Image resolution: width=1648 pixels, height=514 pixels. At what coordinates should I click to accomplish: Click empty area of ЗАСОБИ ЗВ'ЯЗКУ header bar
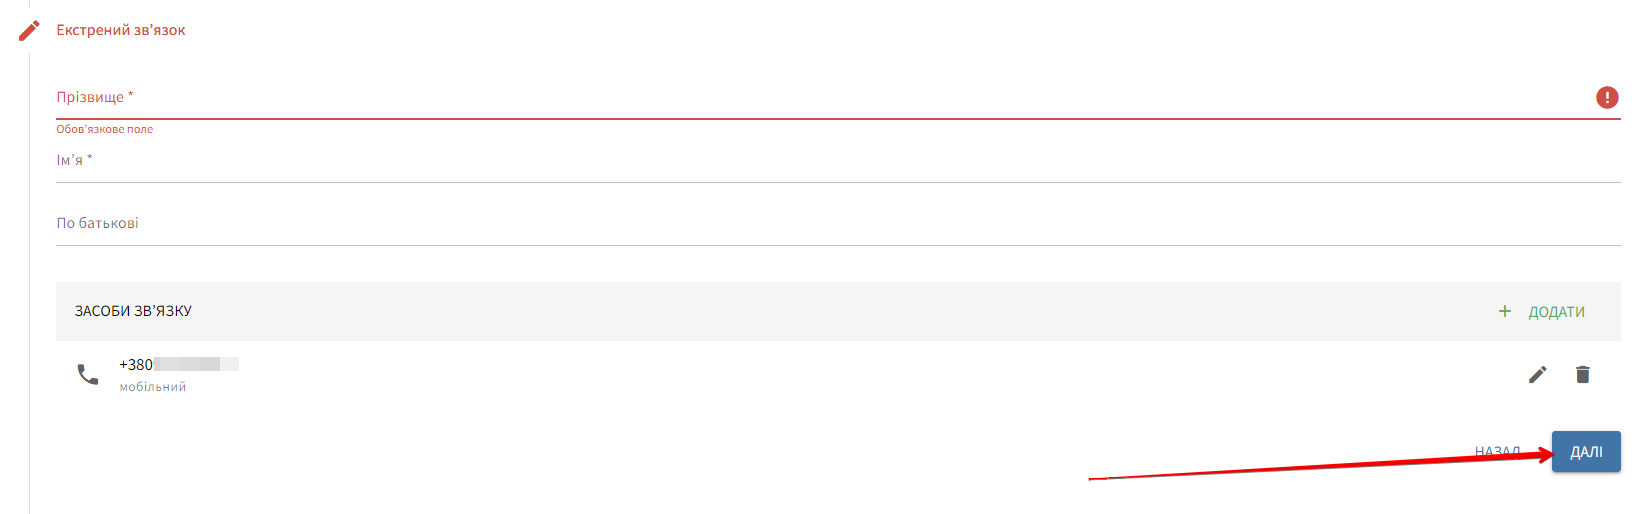coord(800,311)
